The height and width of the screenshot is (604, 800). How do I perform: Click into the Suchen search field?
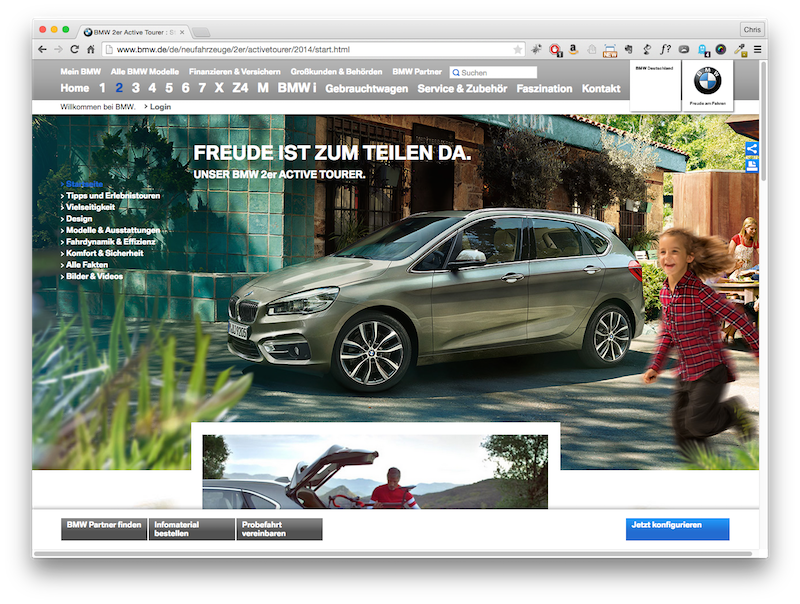coord(497,73)
